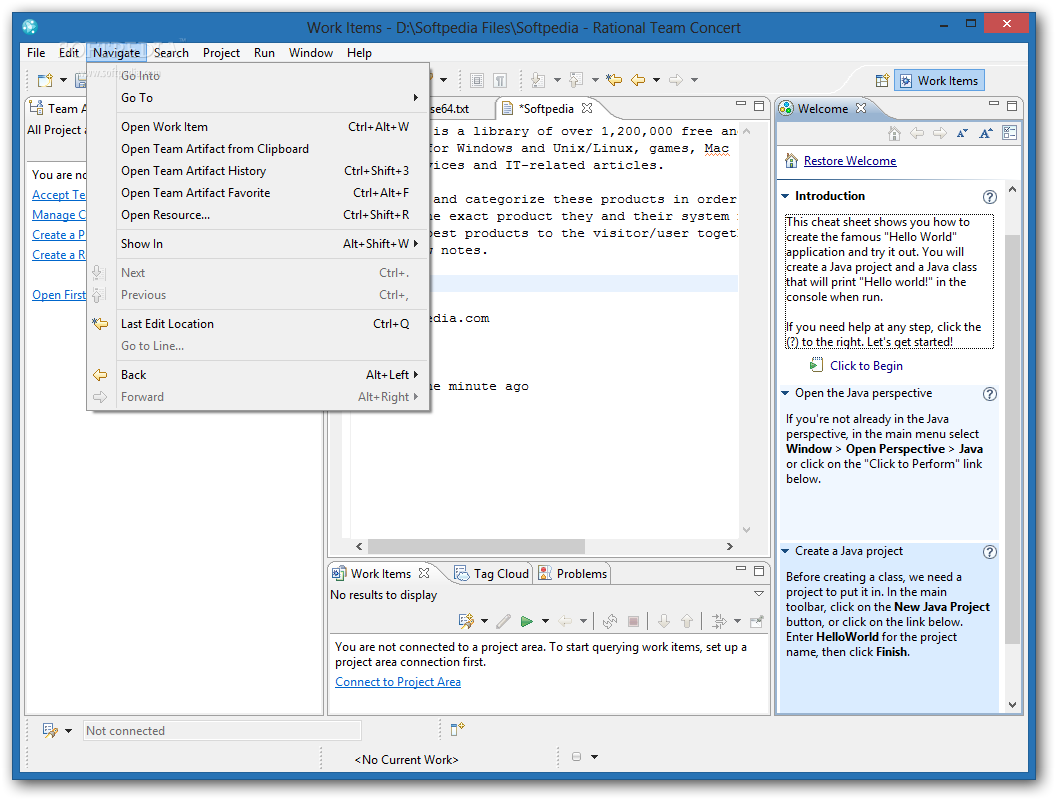Click the Next Annotation toolbar icon

coord(537,81)
